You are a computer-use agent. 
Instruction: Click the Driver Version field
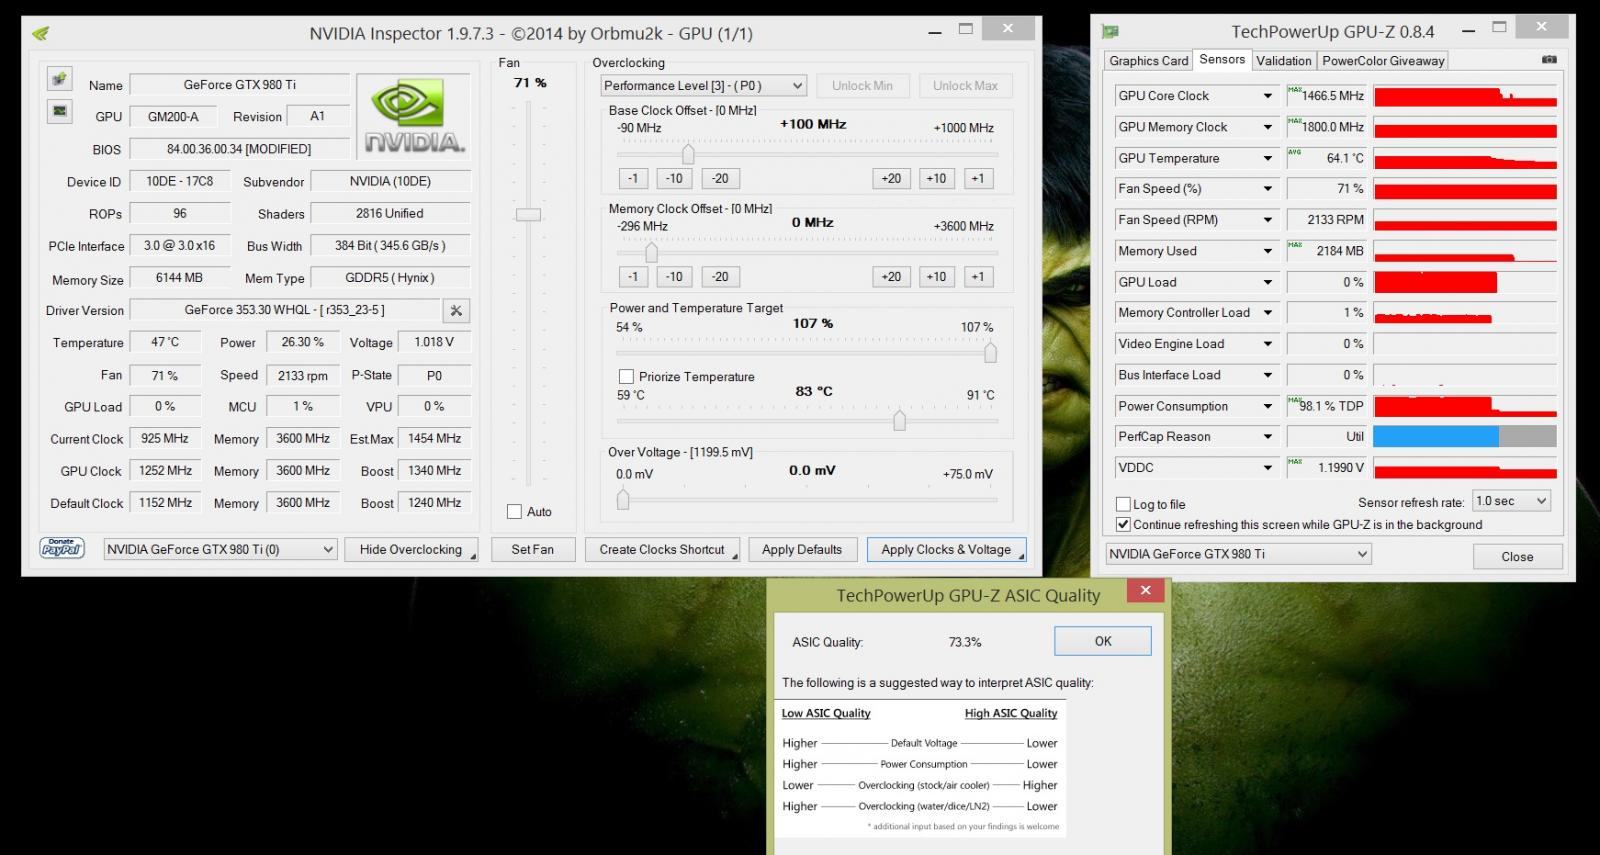point(285,310)
